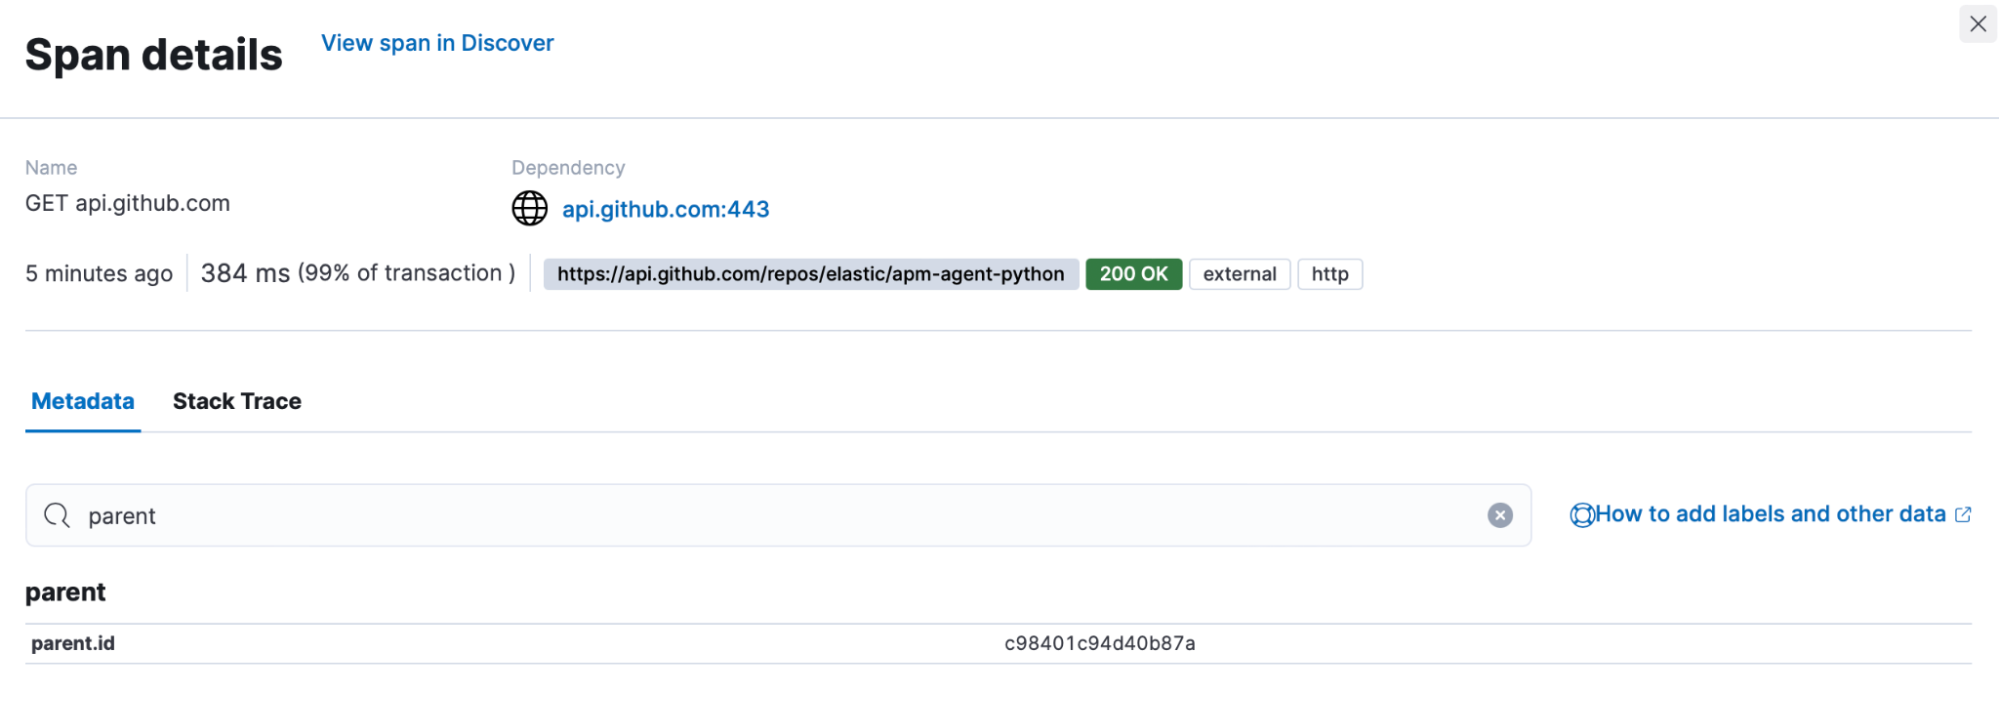Click the 200 OK status badge
Image resolution: width=1999 pixels, height=728 pixels.
click(x=1133, y=274)
